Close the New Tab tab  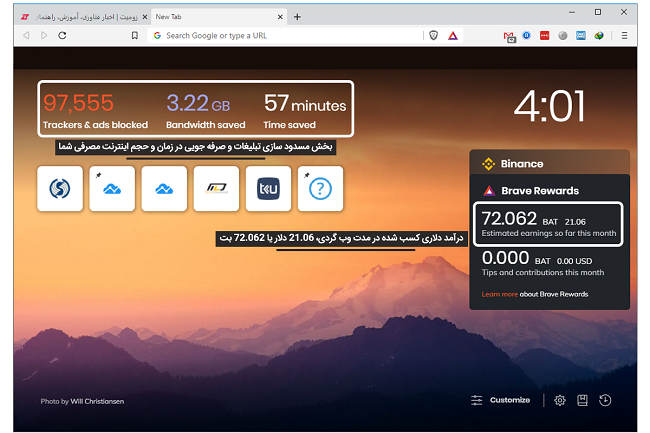point(280,17)
